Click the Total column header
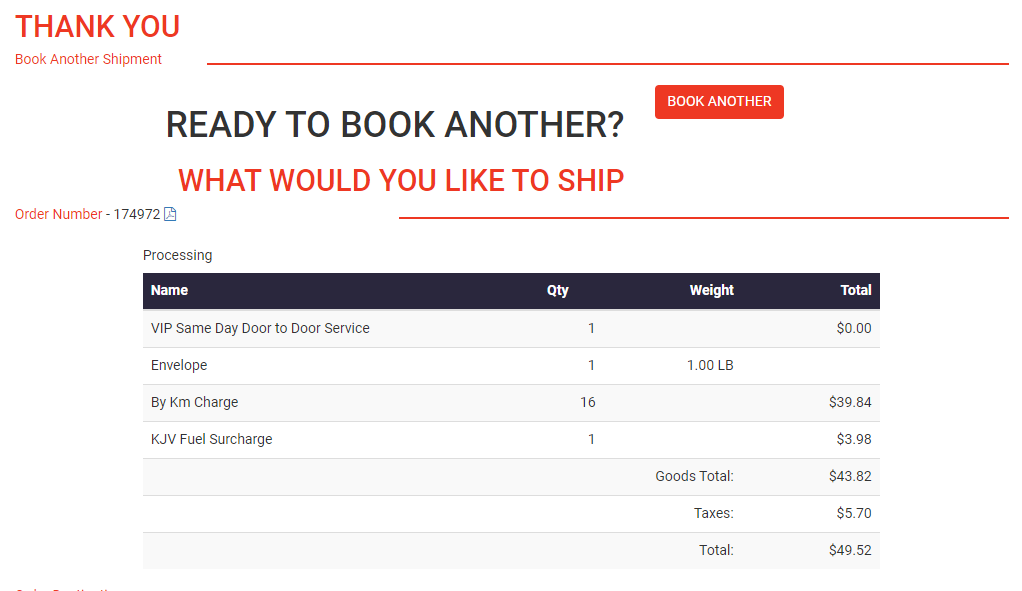 [855, 290]
